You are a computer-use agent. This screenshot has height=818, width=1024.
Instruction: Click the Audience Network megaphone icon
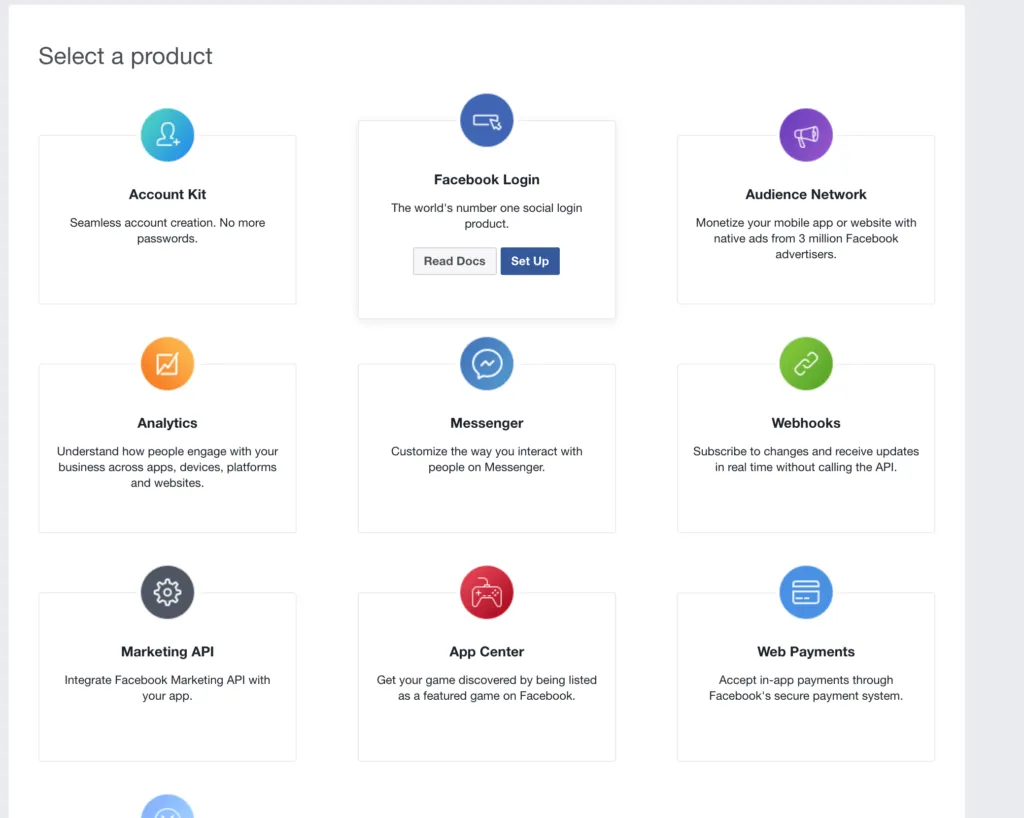[x=806, y=135]
